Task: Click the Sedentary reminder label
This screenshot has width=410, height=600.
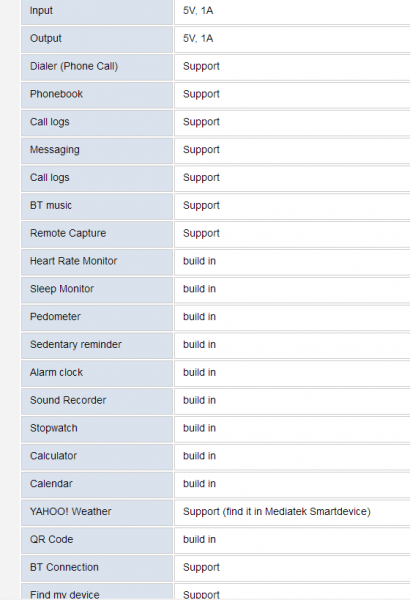Action: pos(76,344)
